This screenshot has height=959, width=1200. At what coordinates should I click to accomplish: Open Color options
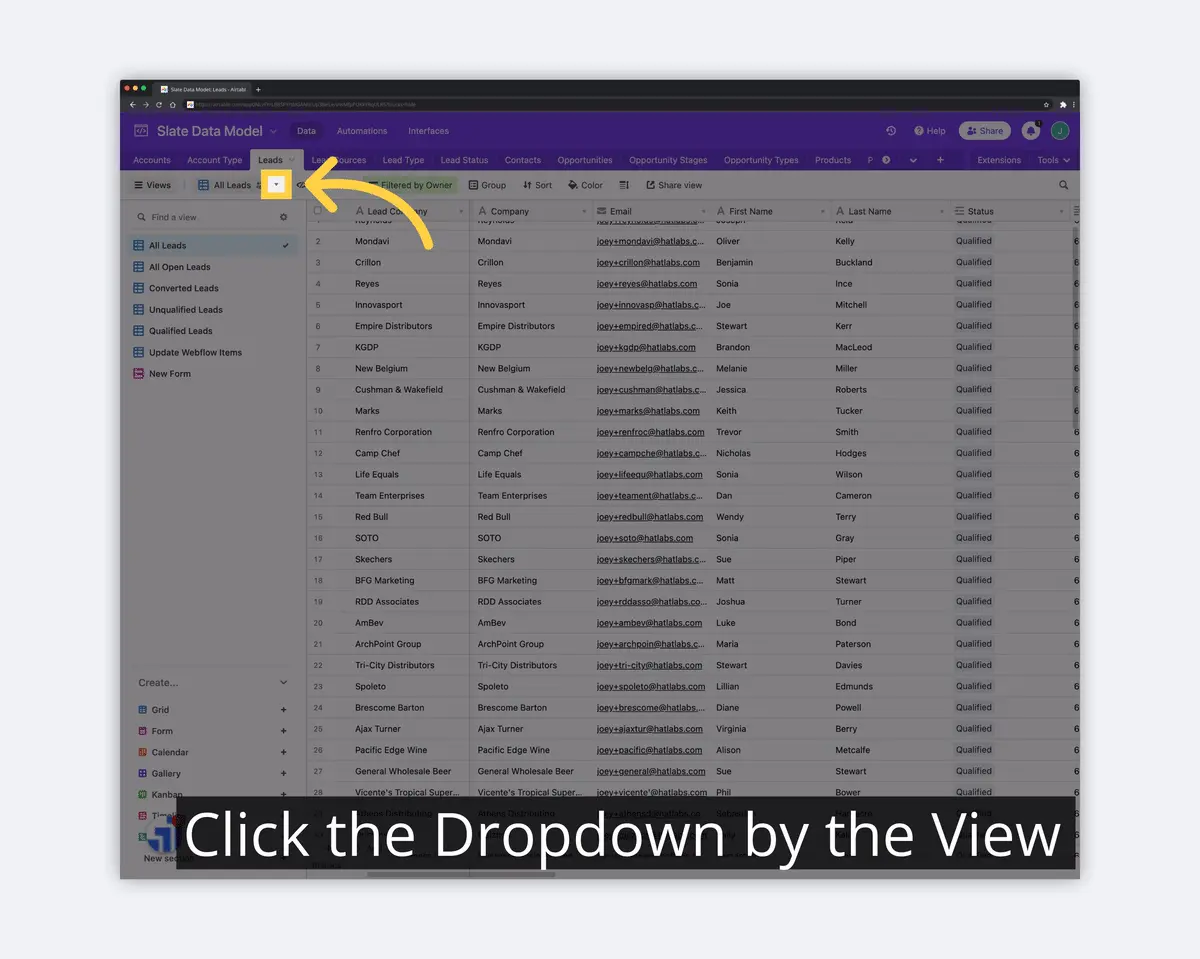click(x=585, y=185)
